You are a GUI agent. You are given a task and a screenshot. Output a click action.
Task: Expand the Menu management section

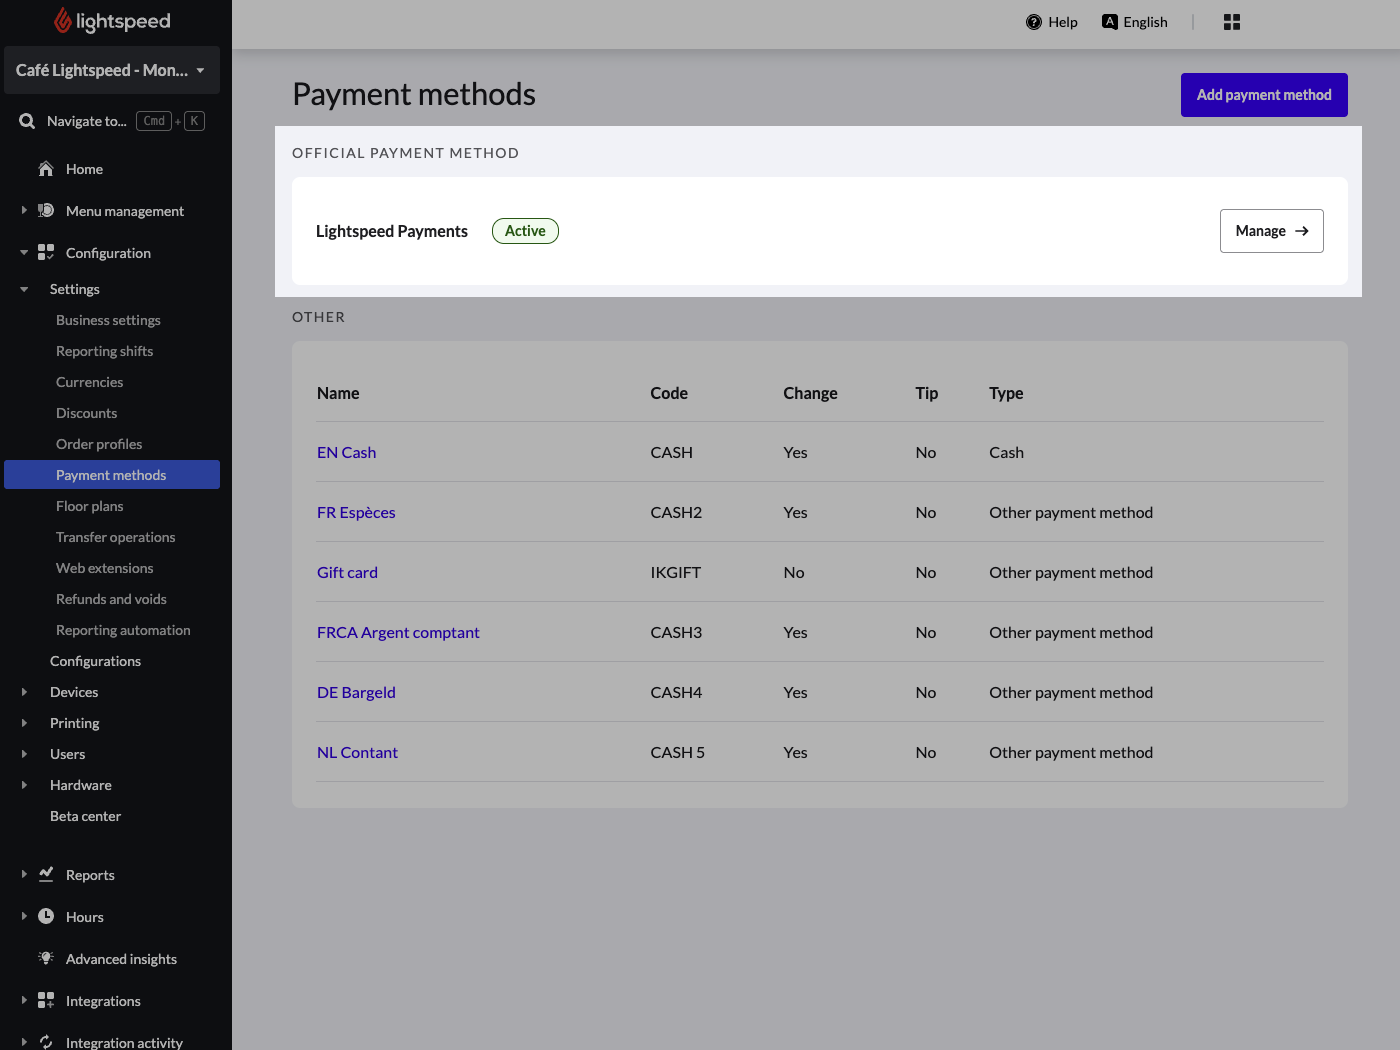click(24, 211)
